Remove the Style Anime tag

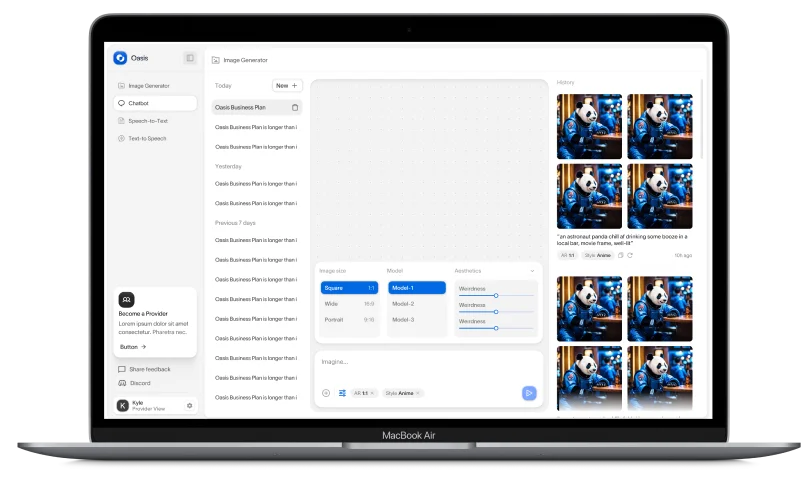pyautogui.click(x=418, y=393)
